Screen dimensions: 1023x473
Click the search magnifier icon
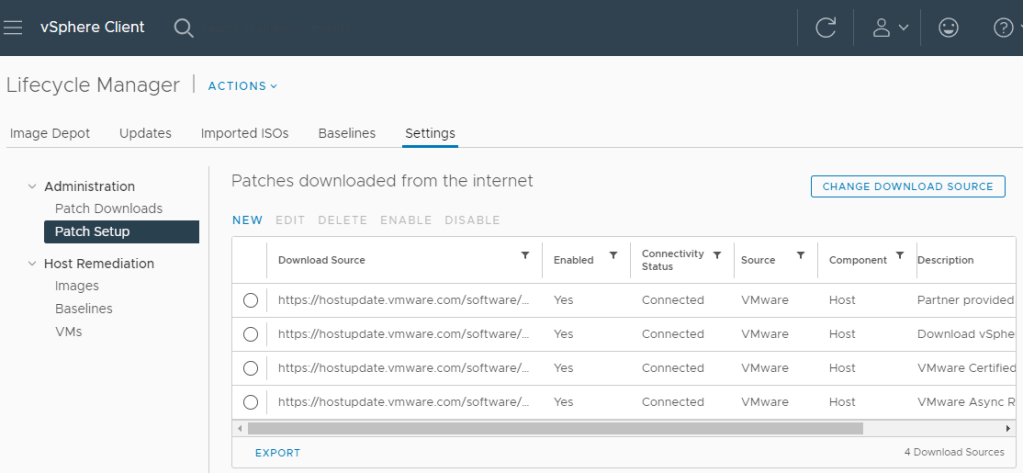[x=183, y=28]
